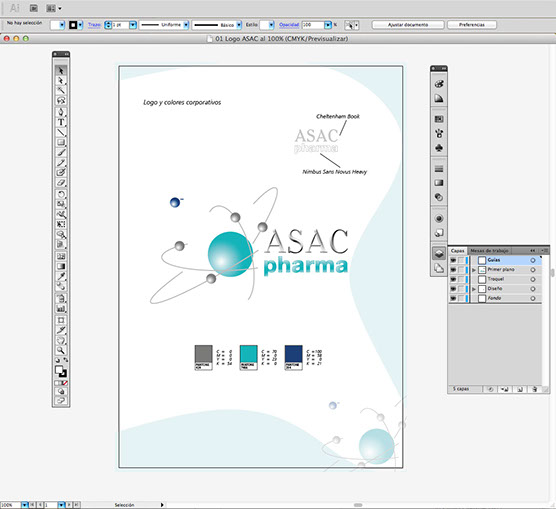The image size is (556, 509).
Task: Select the Direct Selection tool
Action: coord(61,81)
